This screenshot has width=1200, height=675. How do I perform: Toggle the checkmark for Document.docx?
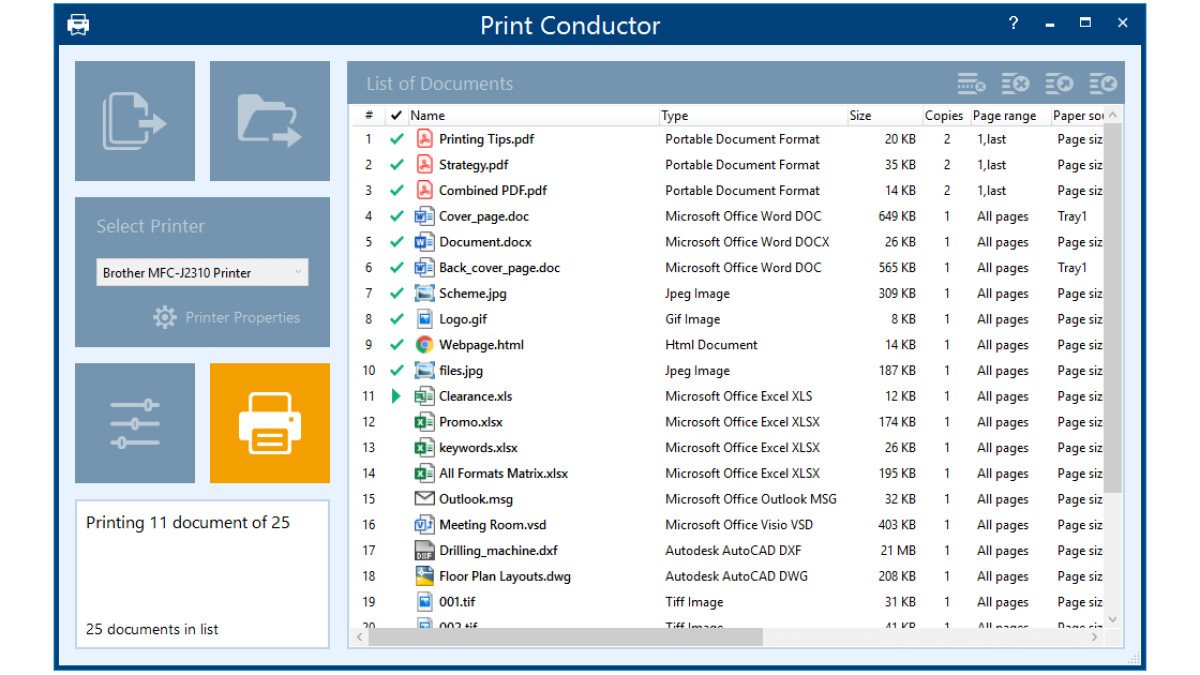pyautogui.click(x=397, y=242)
